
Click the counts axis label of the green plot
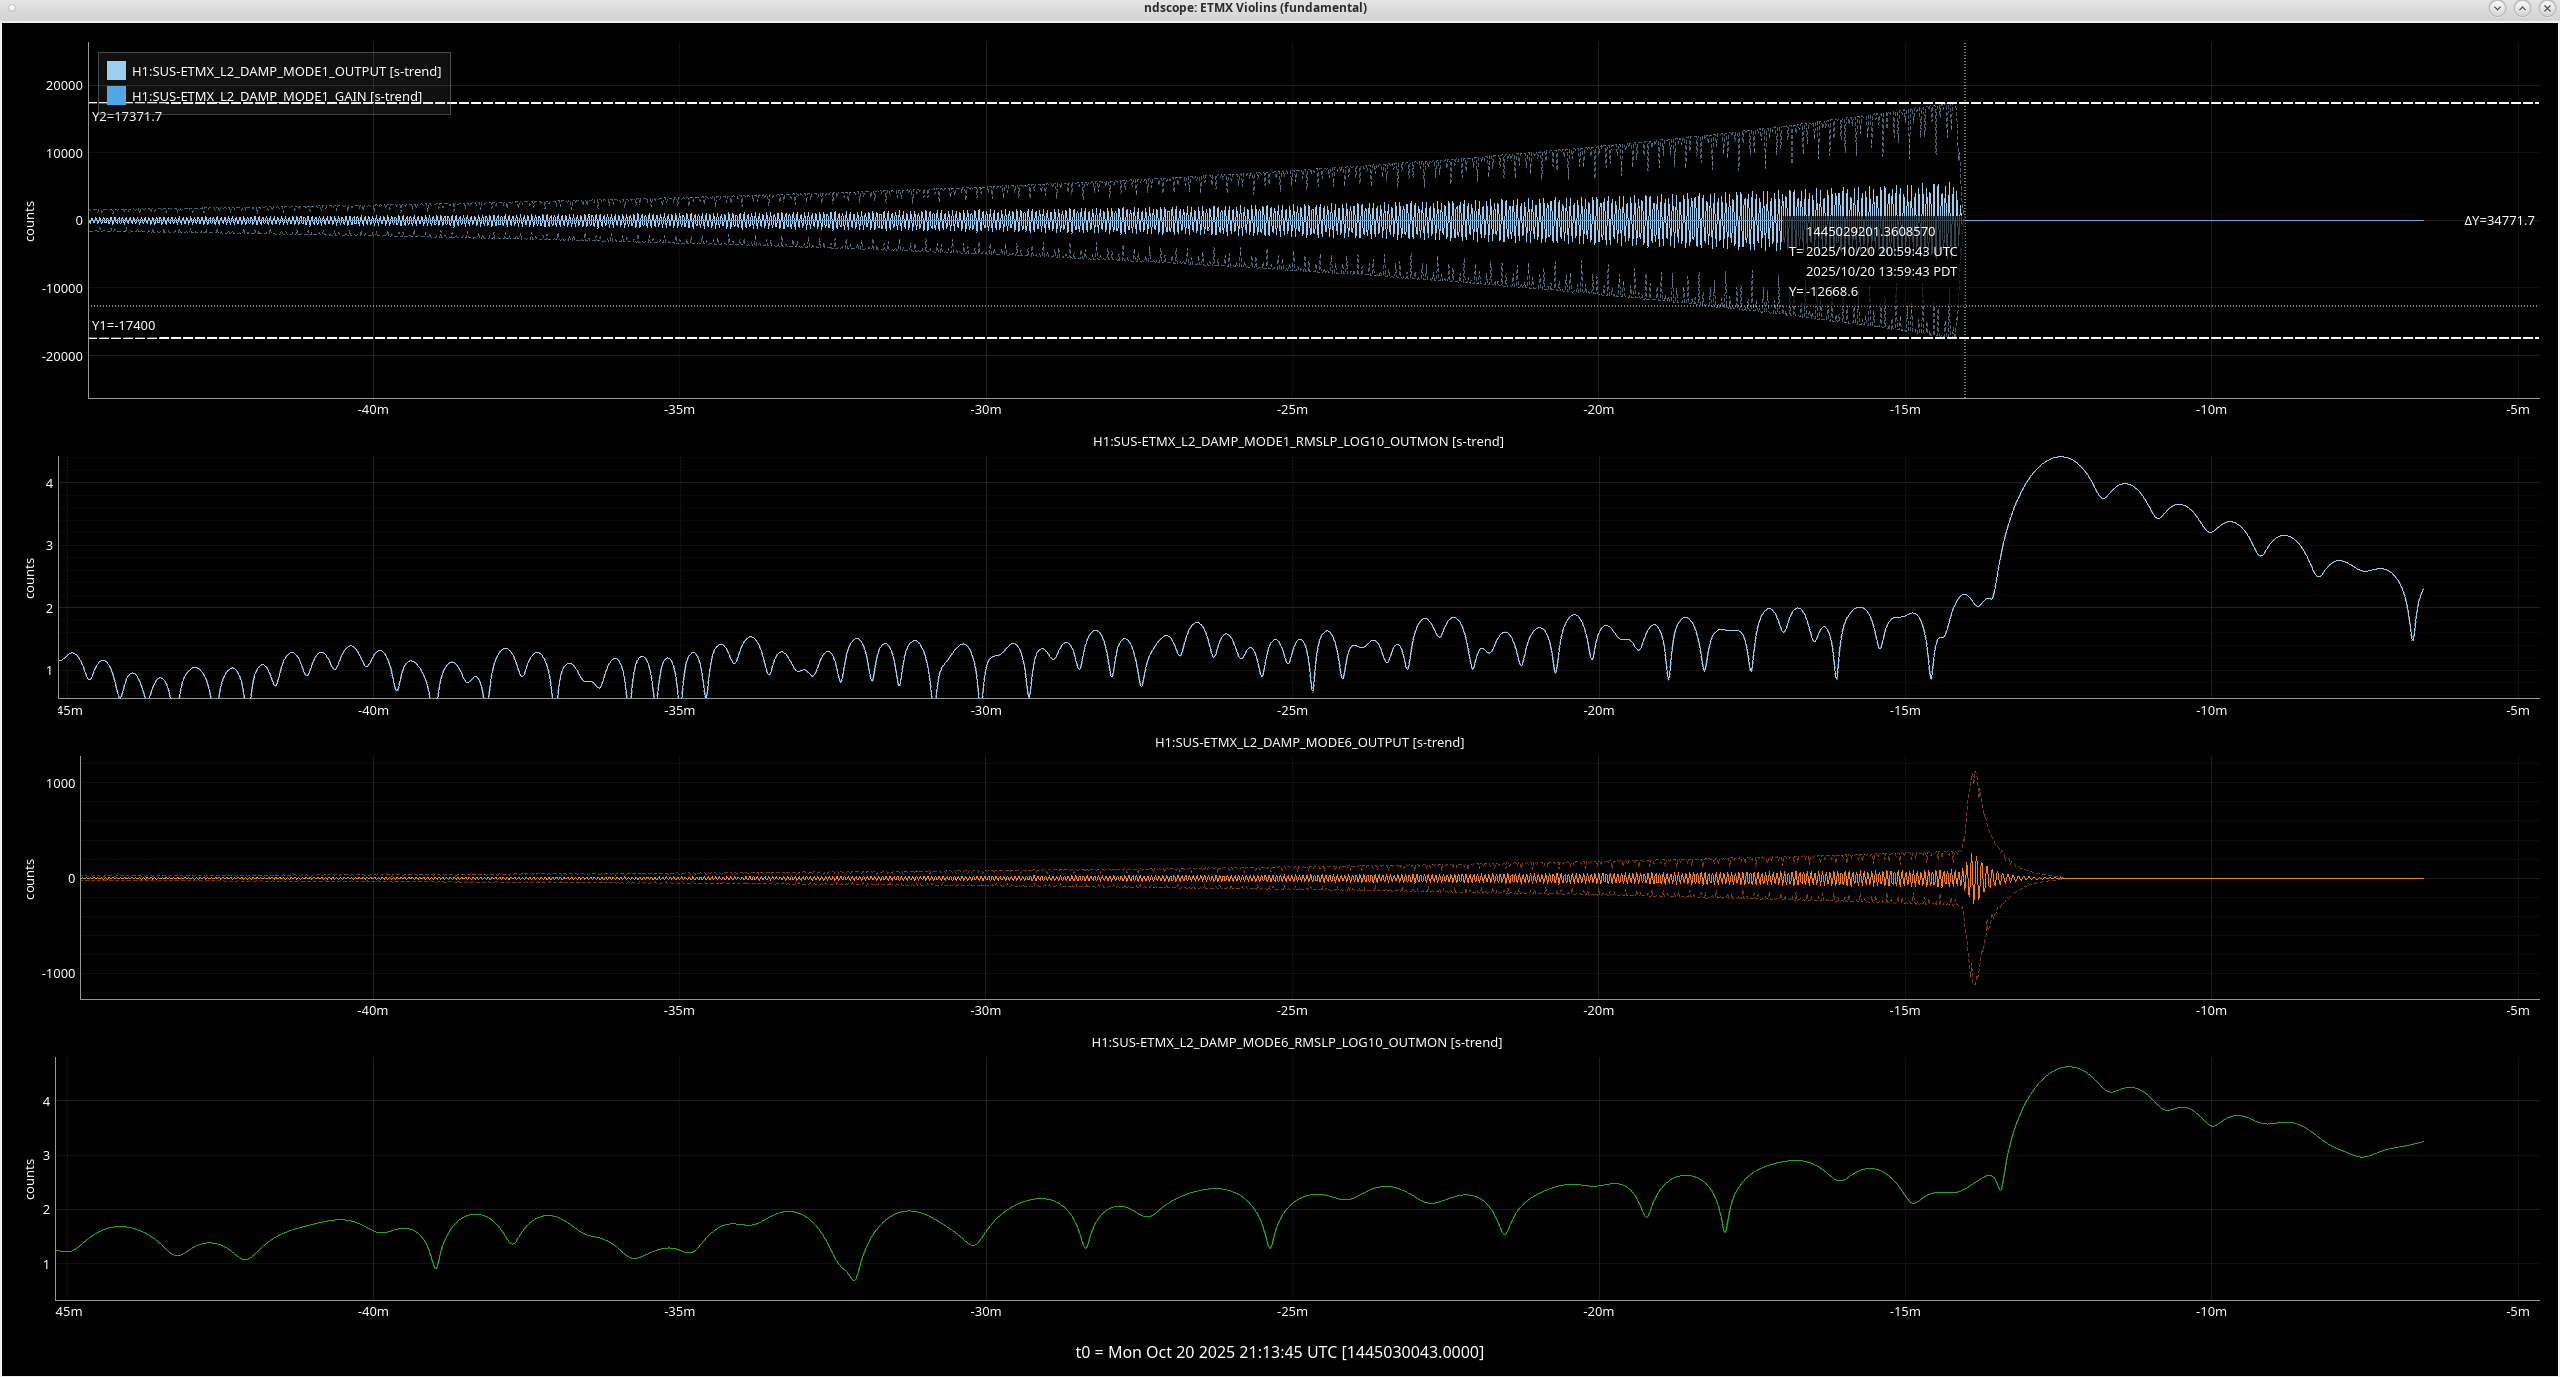[30, 1180]
